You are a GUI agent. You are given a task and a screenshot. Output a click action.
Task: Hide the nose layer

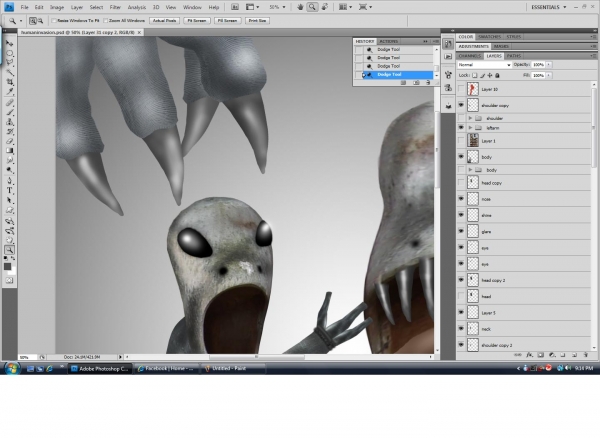pyautogui.click(x=461, y=199)
